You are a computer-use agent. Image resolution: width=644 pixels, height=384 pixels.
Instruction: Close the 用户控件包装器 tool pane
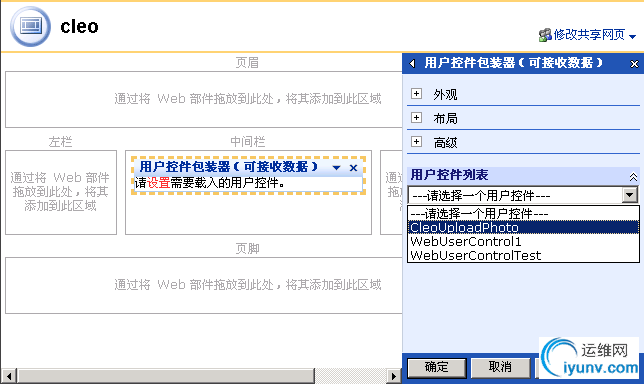coord(634,64)
